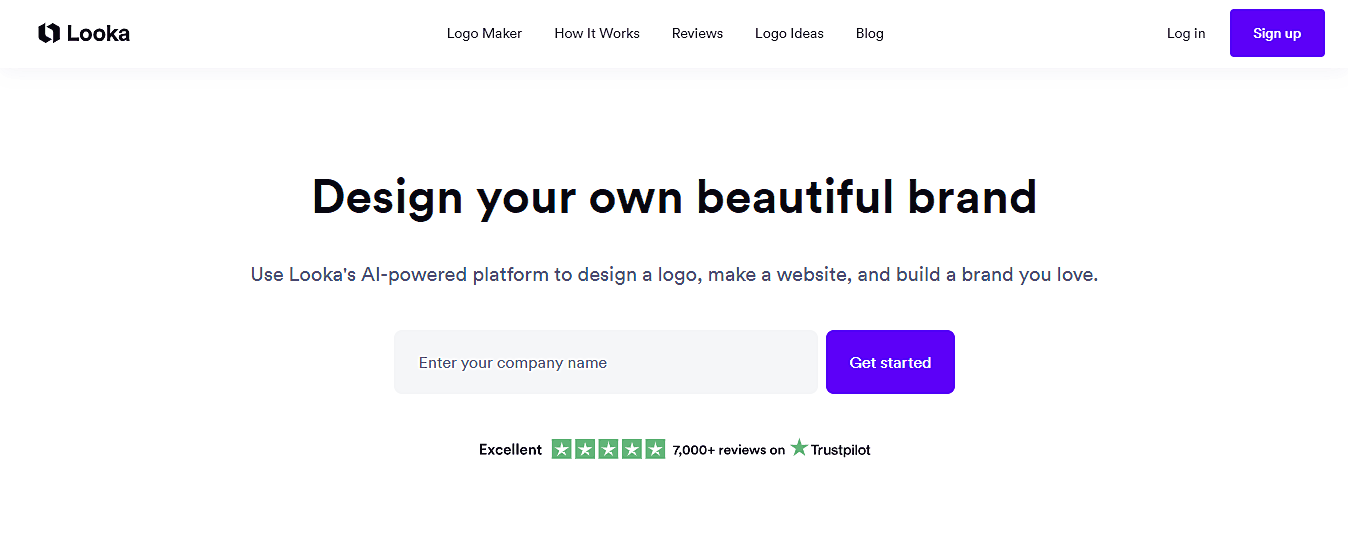The width and height of the screenshot is (1348, 553).
Task: Open the How It Works page
Action: click(x=597, y=33)
